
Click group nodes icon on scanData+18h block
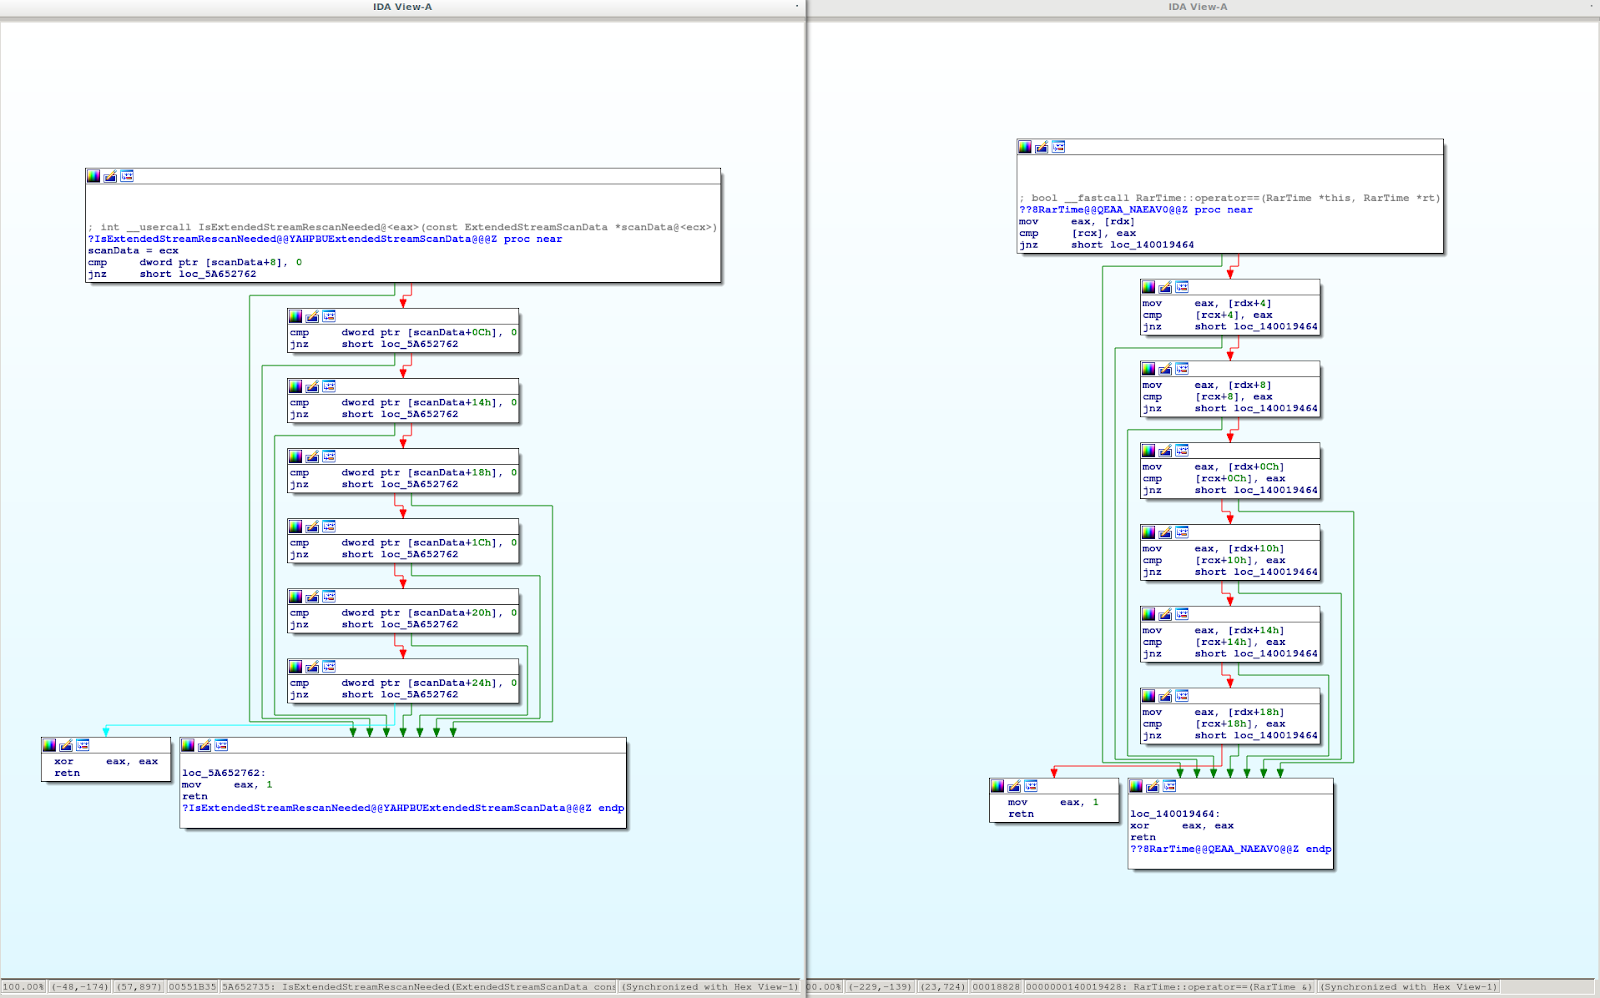(x=329, y=456)
